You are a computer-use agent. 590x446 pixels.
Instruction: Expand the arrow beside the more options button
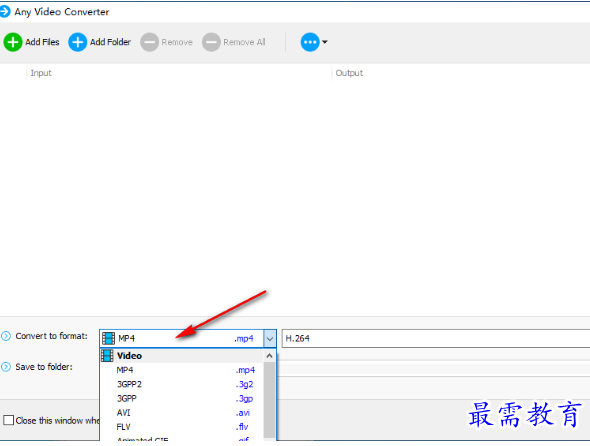325,42
